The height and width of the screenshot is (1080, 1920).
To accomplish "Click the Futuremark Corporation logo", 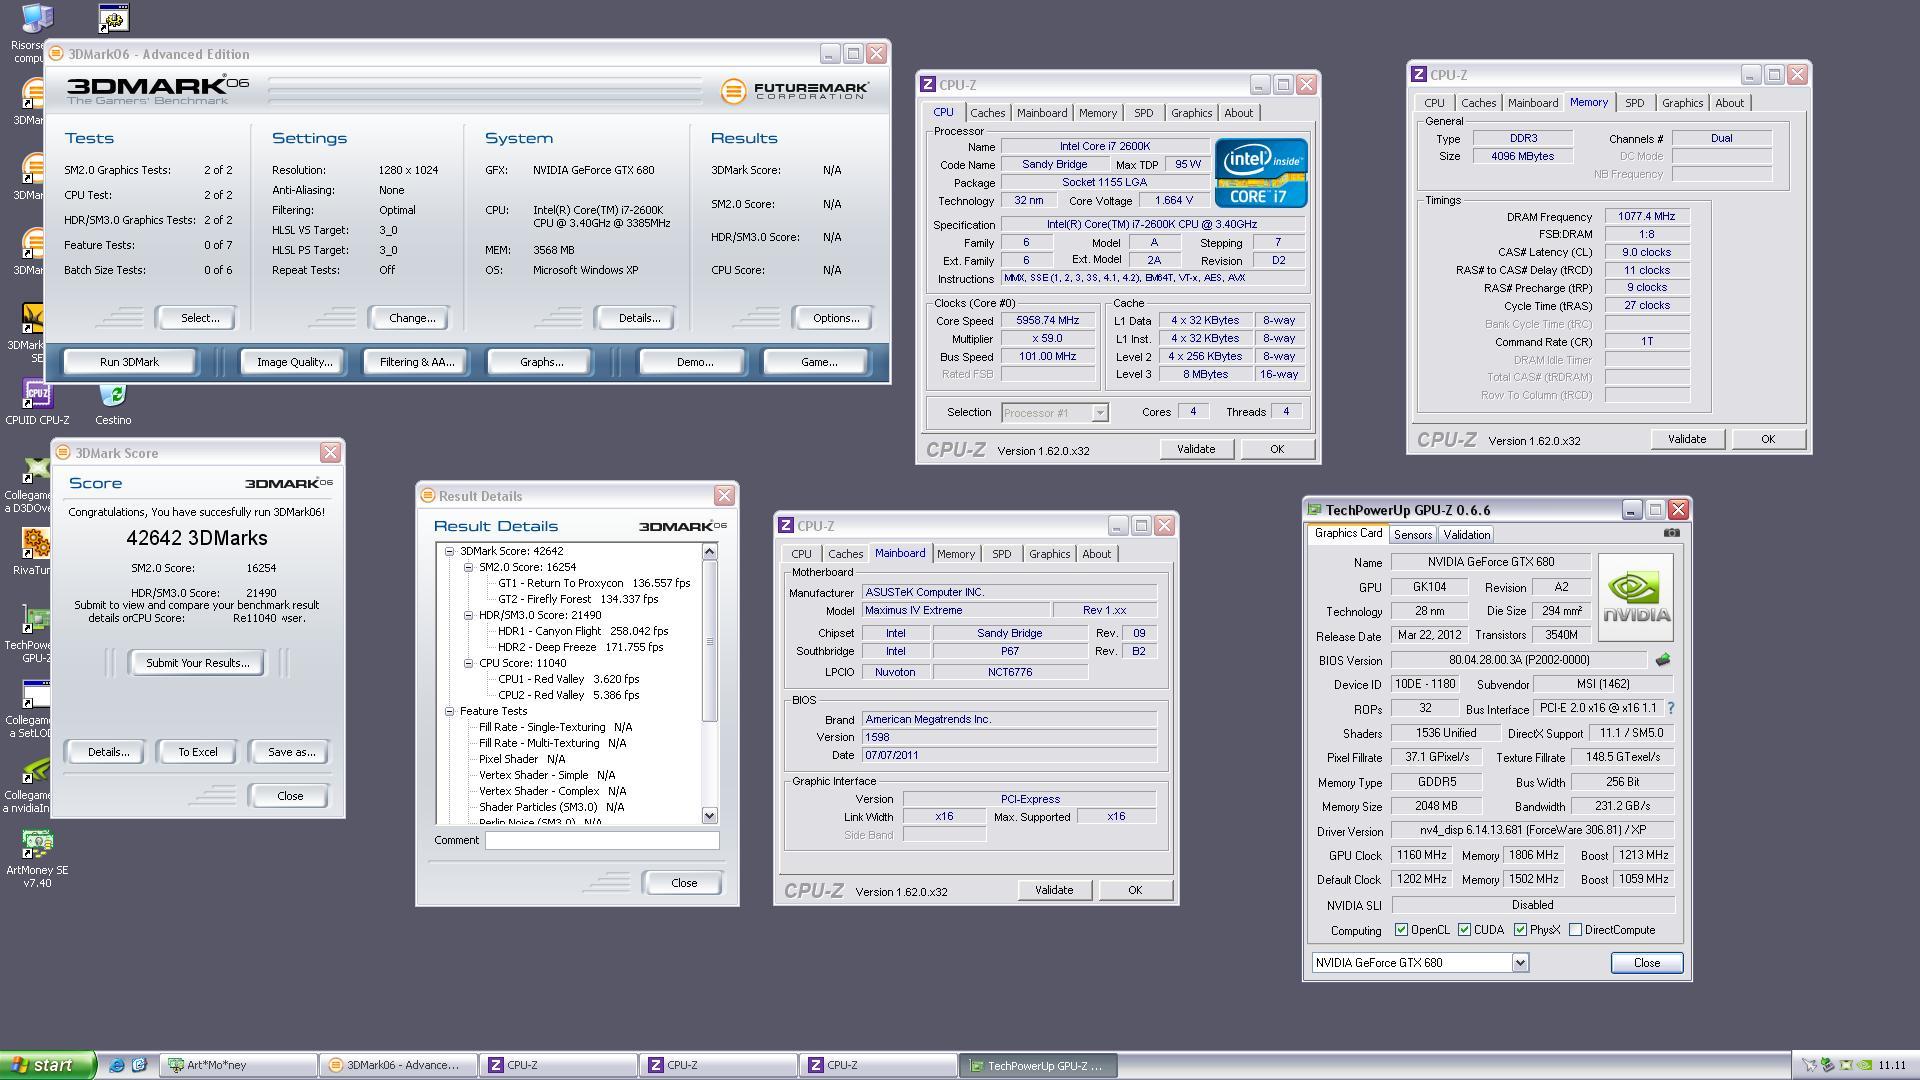I will [x=795, y=91].
